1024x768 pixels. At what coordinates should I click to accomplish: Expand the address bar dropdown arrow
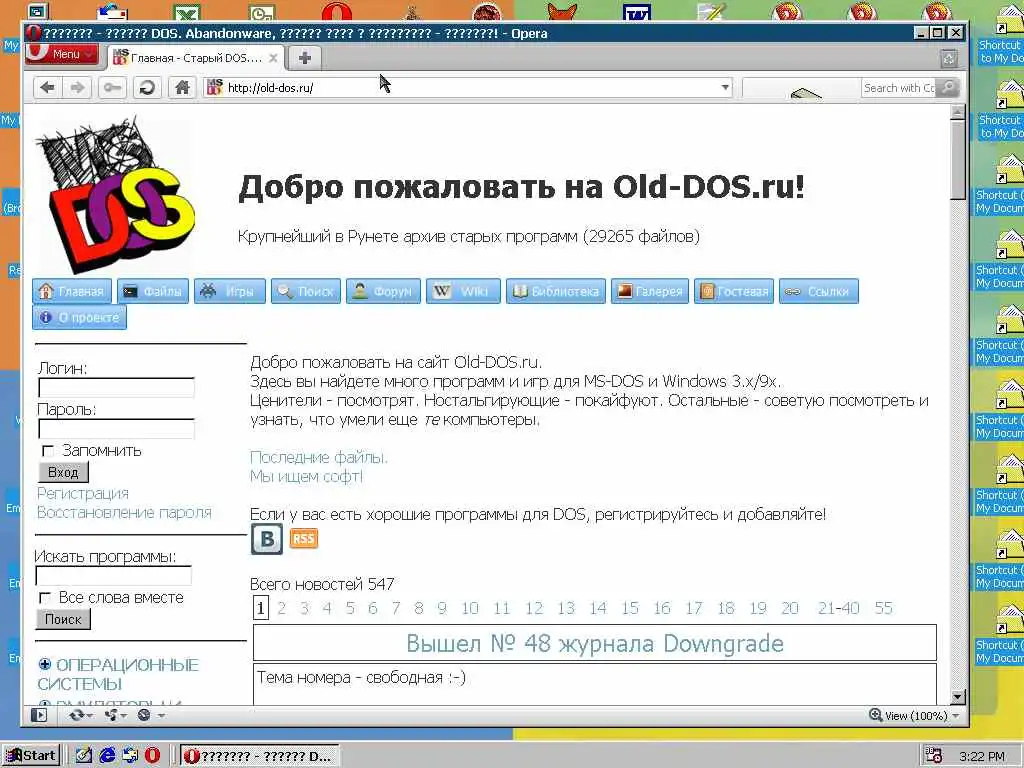(725, 88)
